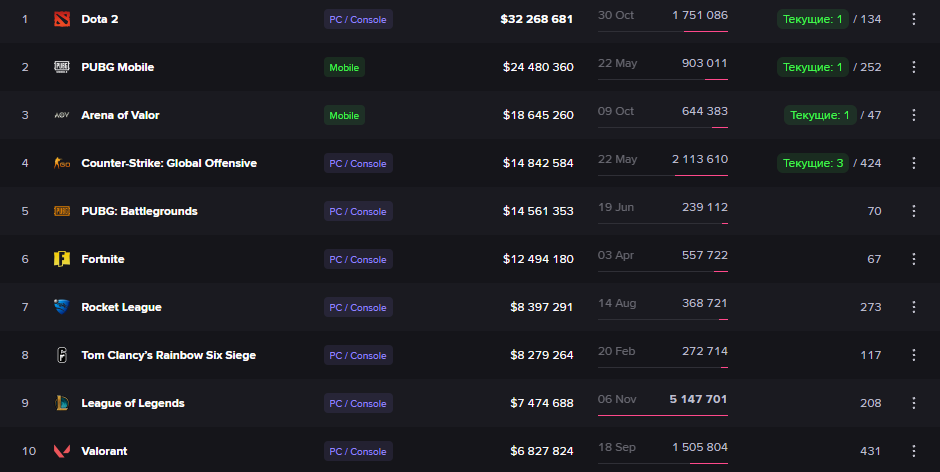
Task: Click the PUBG Mobile logo icon
Action: coord(62,67)
